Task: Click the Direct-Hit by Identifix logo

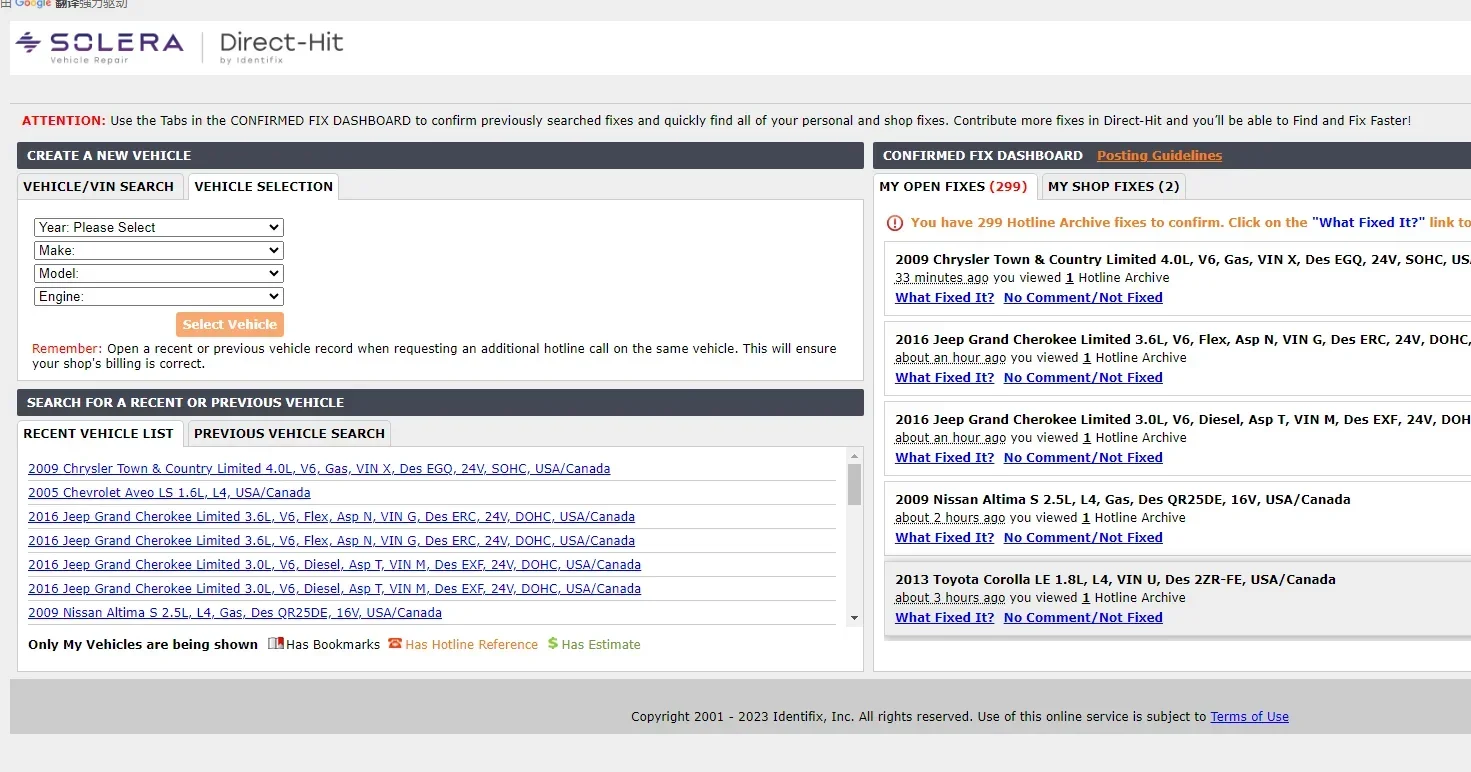Action: click(281, 47)
